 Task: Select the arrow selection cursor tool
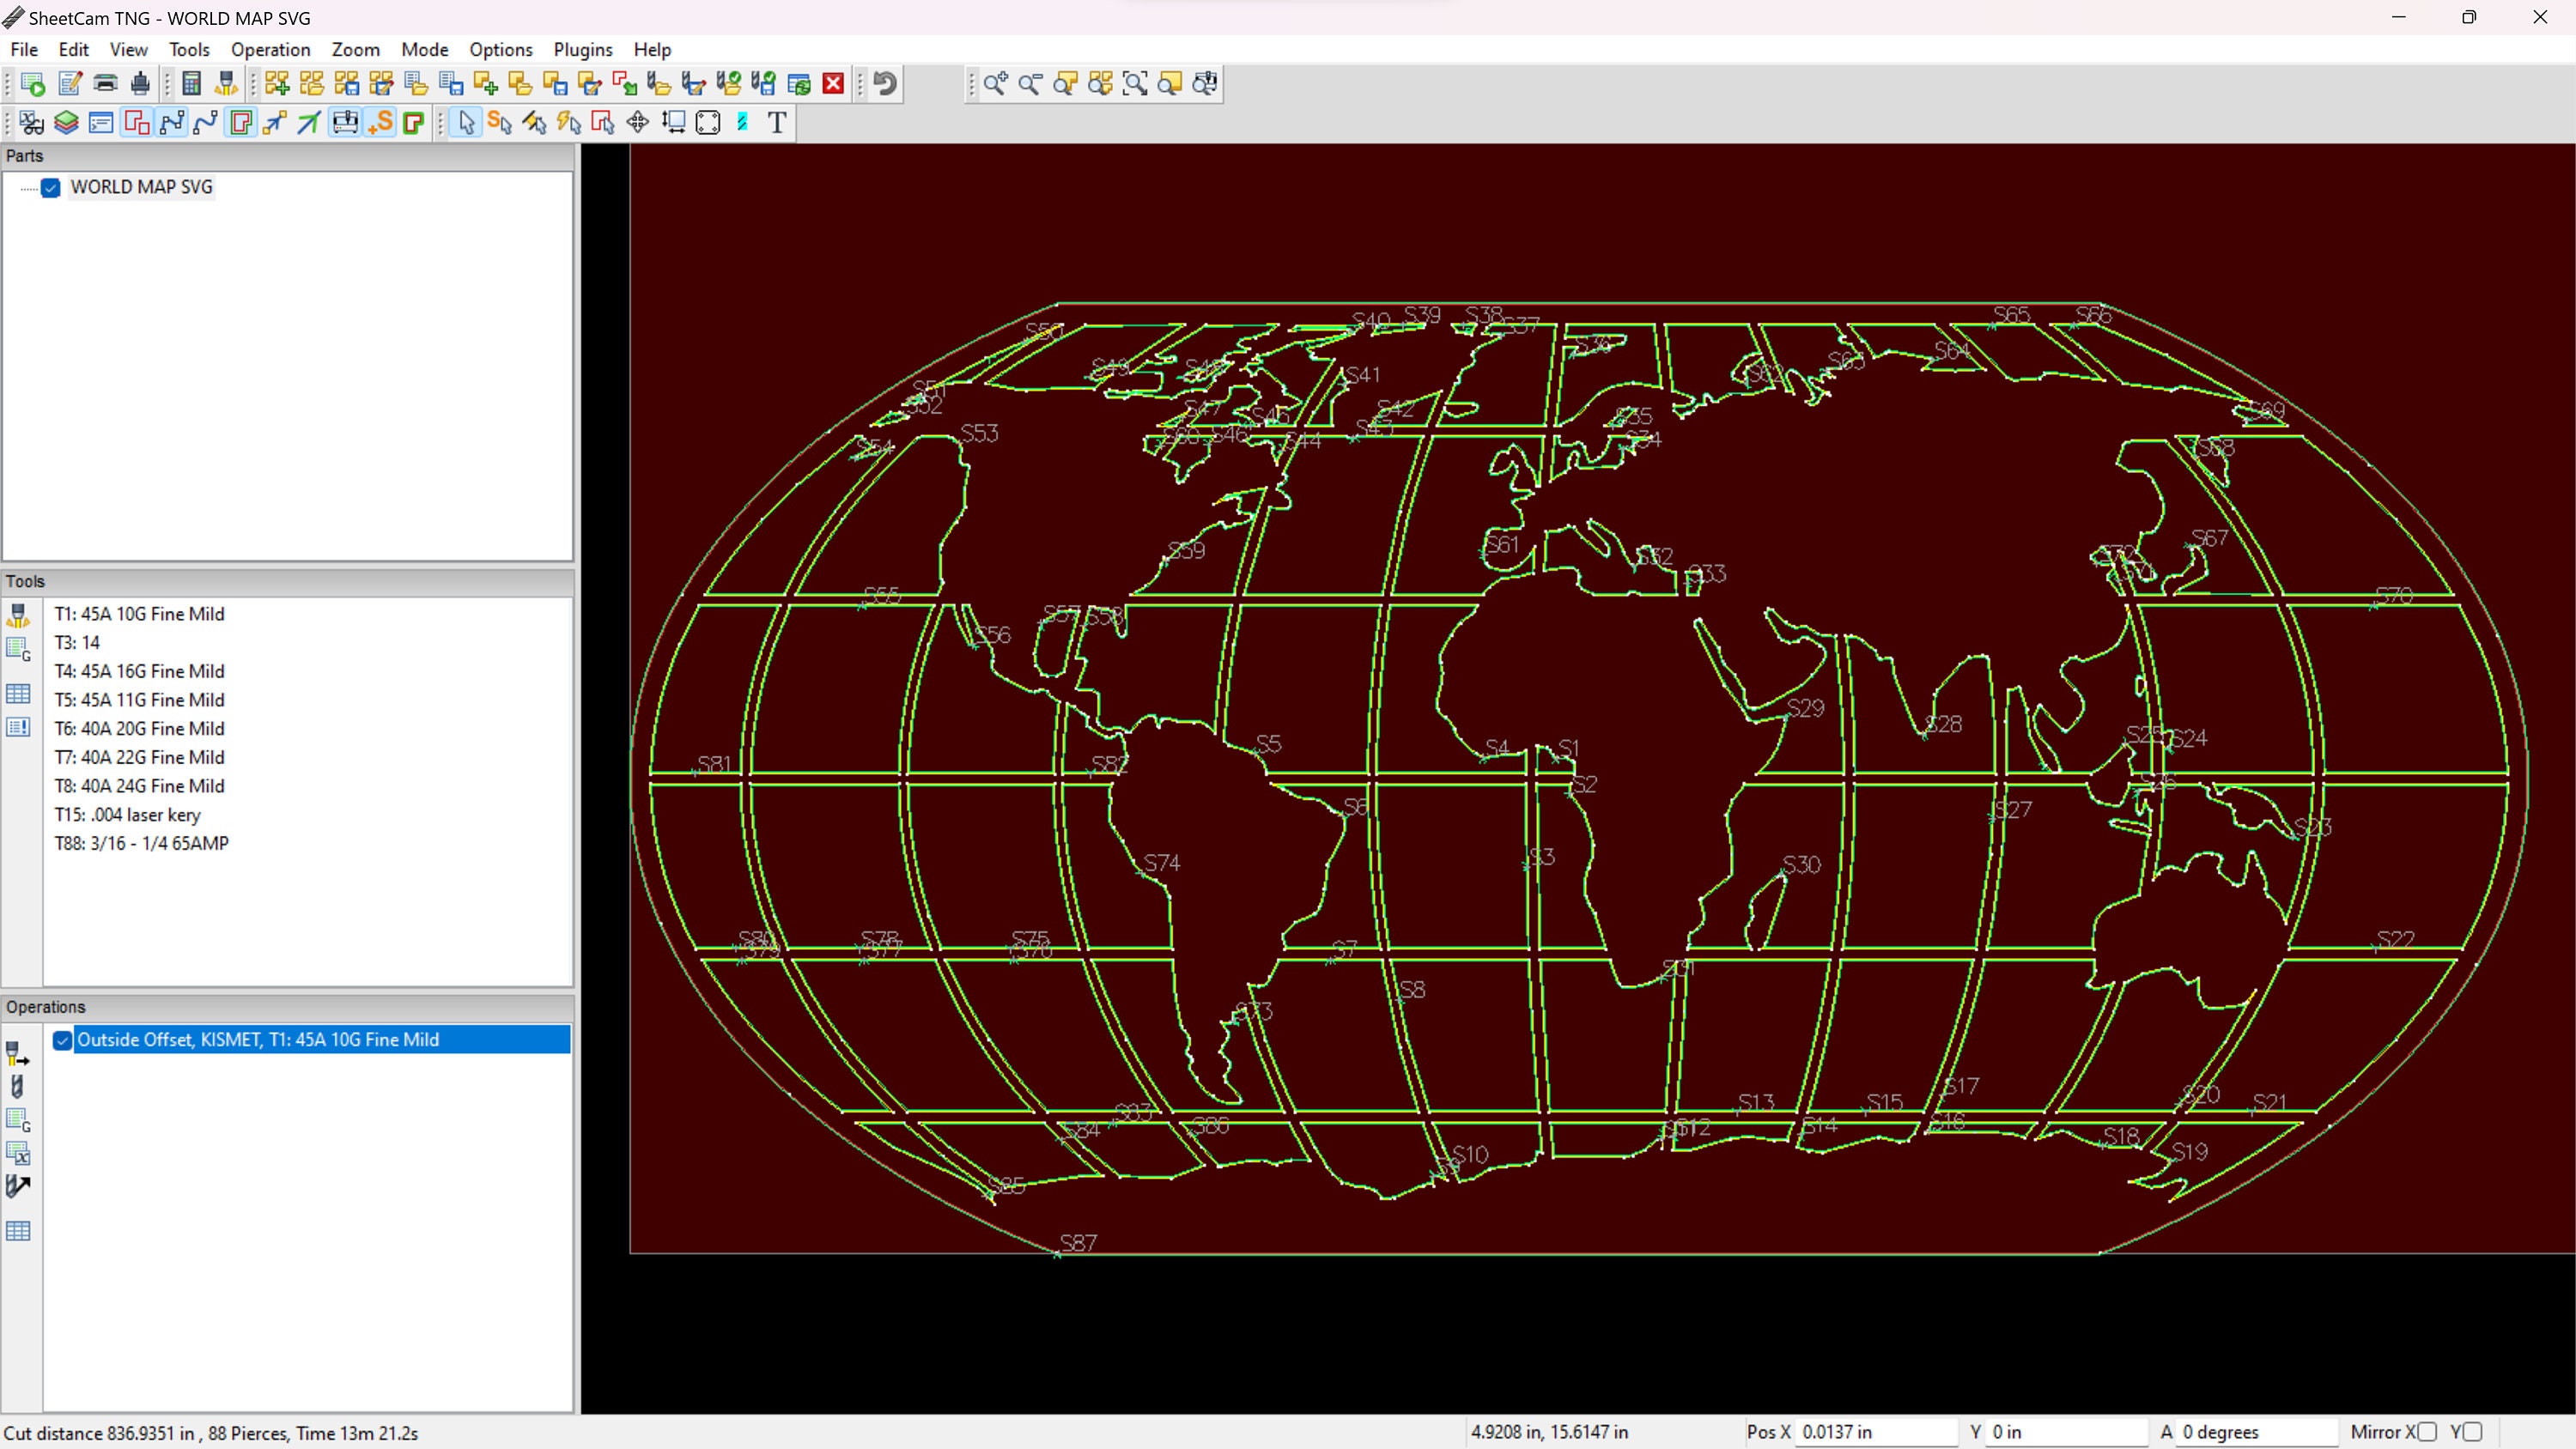tap(465, 122)
